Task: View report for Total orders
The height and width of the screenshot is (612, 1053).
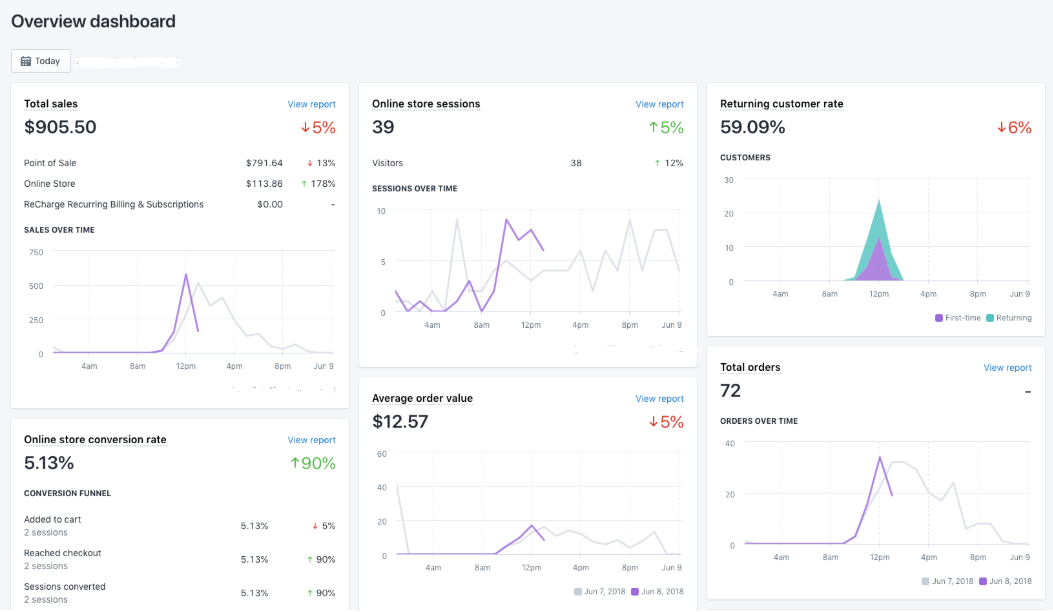Action: pyautogui.click(x=1007, y=367)
